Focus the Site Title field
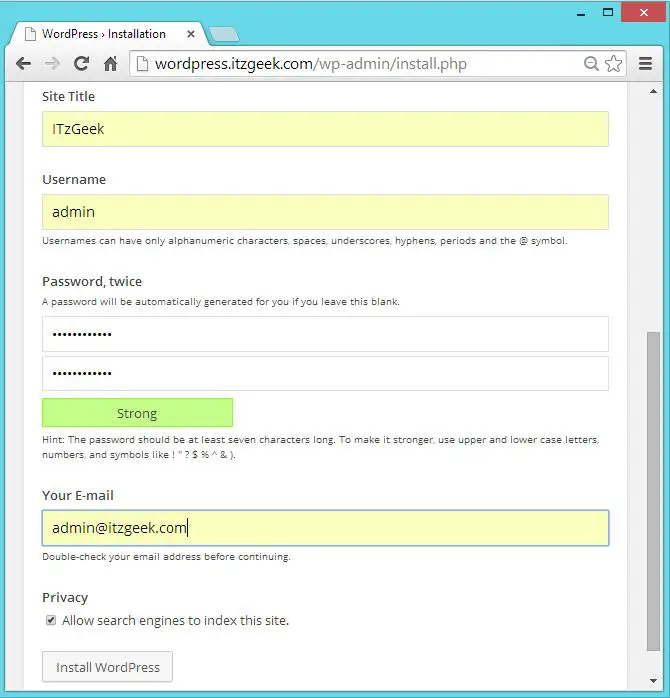 click(x=325, y=129)
